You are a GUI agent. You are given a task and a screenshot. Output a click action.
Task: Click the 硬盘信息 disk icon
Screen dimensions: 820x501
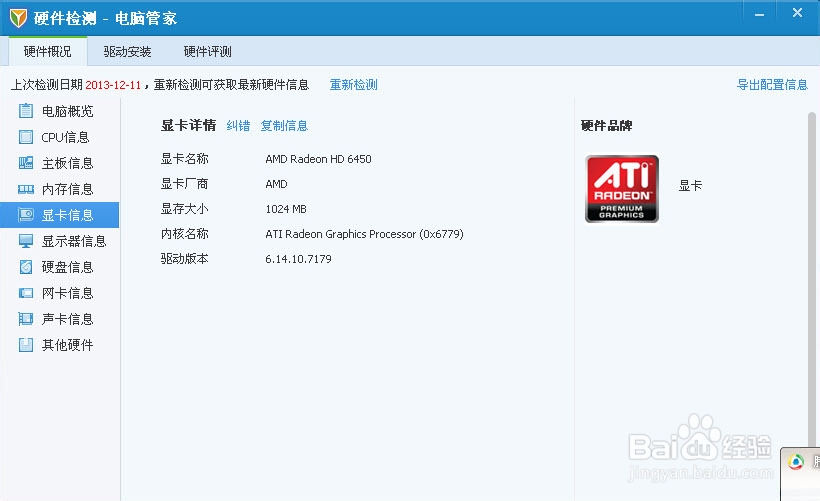click(26, 267)
